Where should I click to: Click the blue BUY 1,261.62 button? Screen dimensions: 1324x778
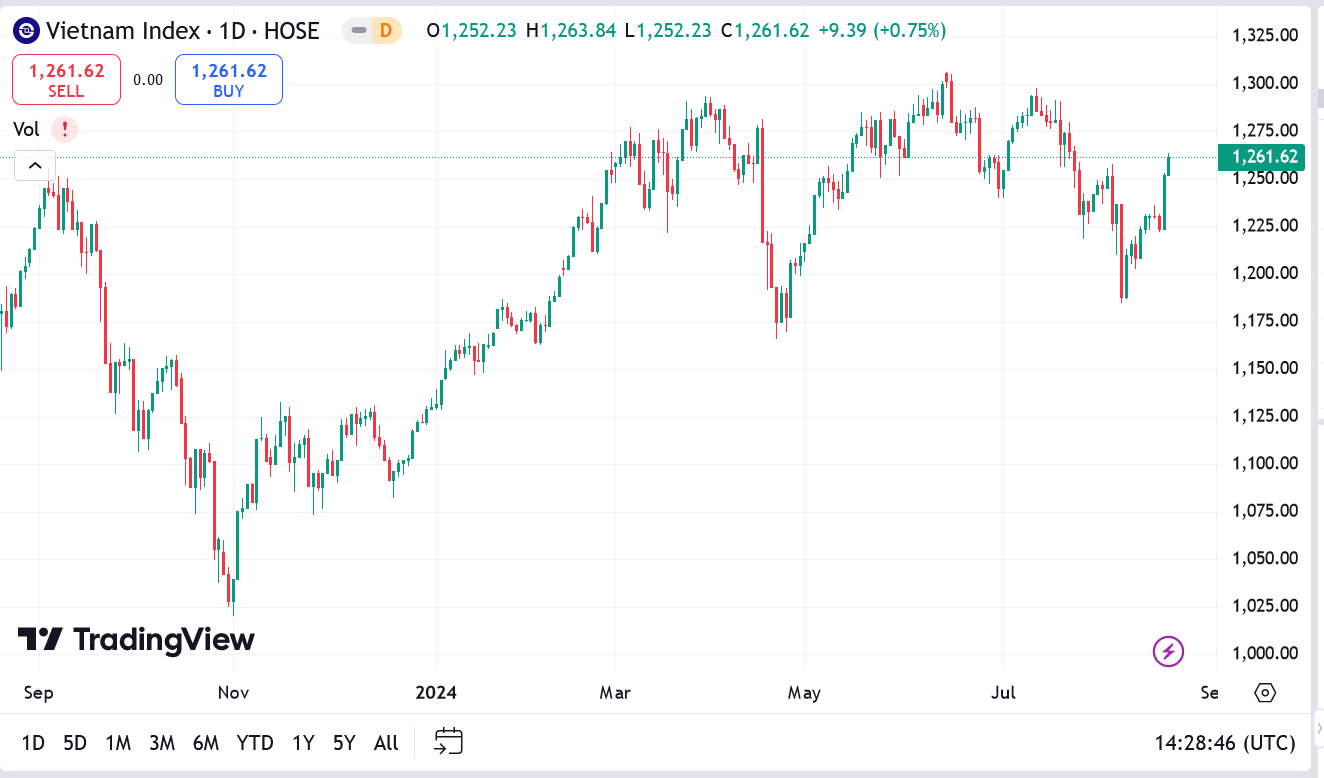[x=229, y=79]
